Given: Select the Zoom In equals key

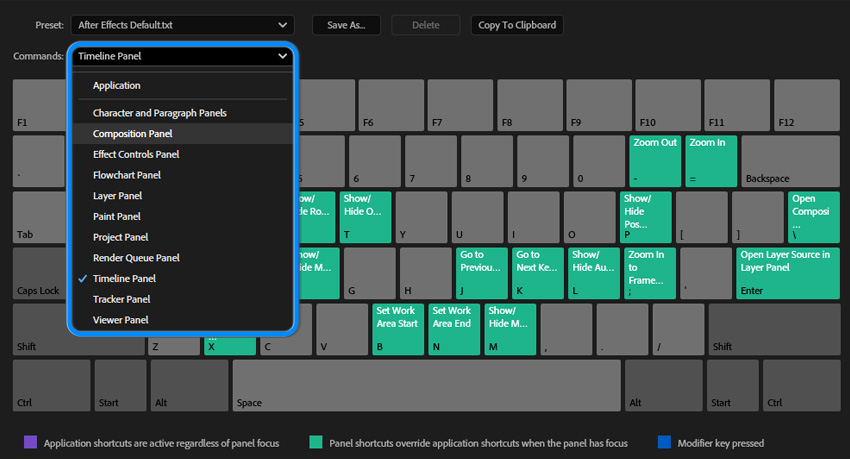Looking at the screenshot, I should (711, 161).
